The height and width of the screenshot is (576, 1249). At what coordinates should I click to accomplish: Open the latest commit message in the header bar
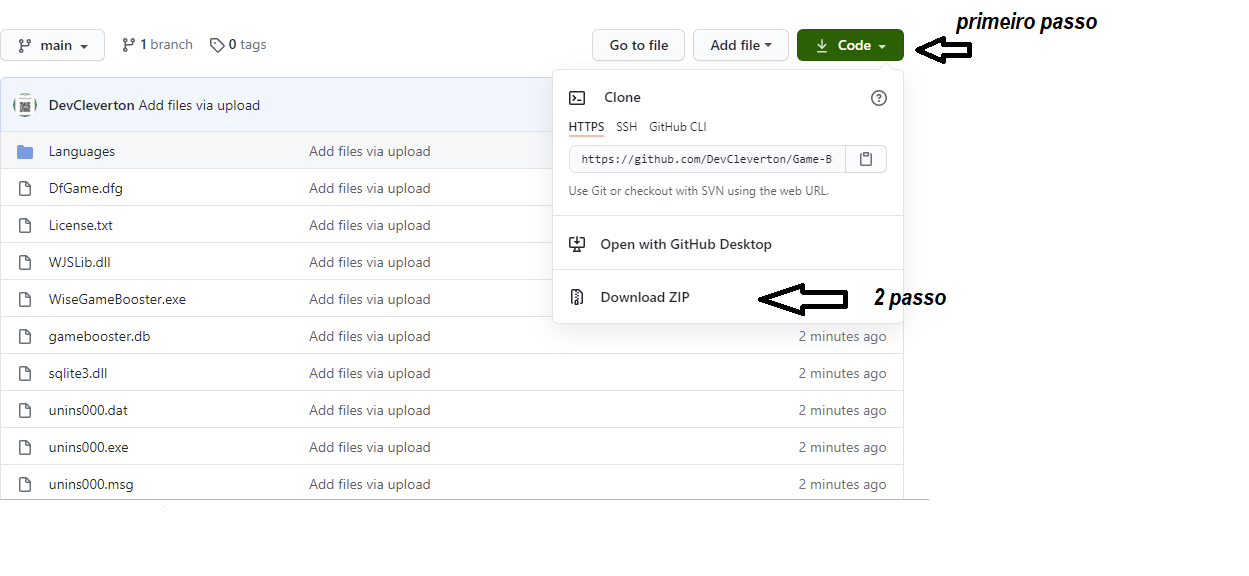click(x=199, y=105)
